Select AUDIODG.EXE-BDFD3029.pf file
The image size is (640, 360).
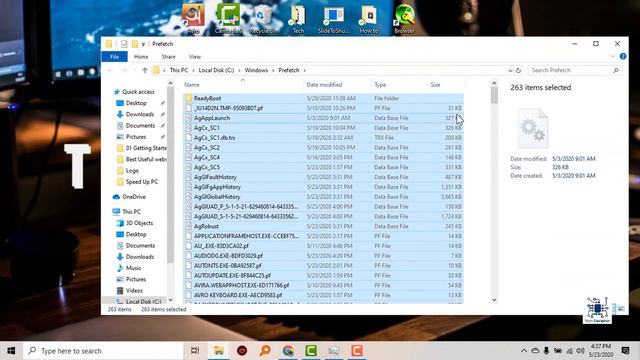coord(228,256)
